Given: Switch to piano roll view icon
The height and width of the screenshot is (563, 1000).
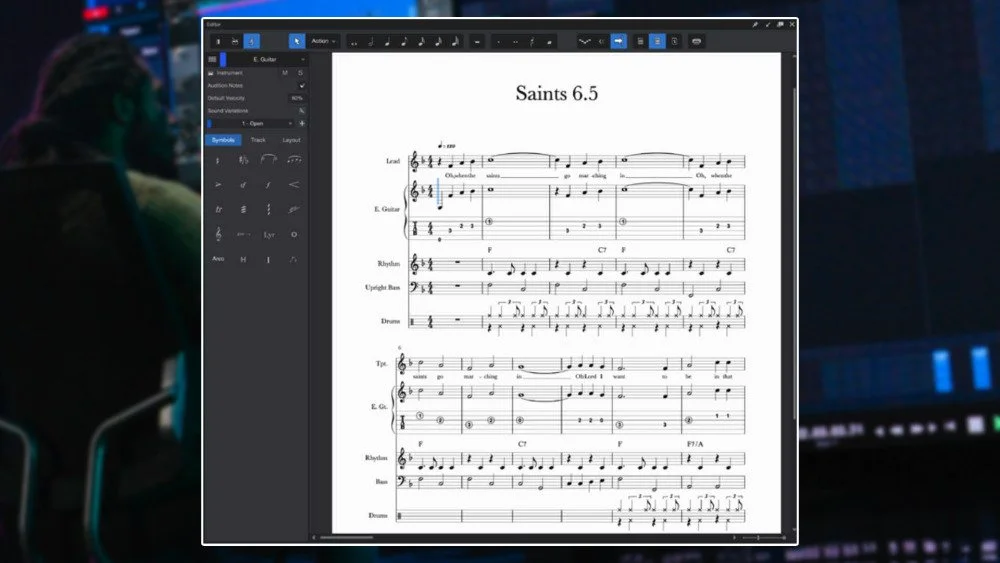Looking at the screenshot, I should [218, 41].
